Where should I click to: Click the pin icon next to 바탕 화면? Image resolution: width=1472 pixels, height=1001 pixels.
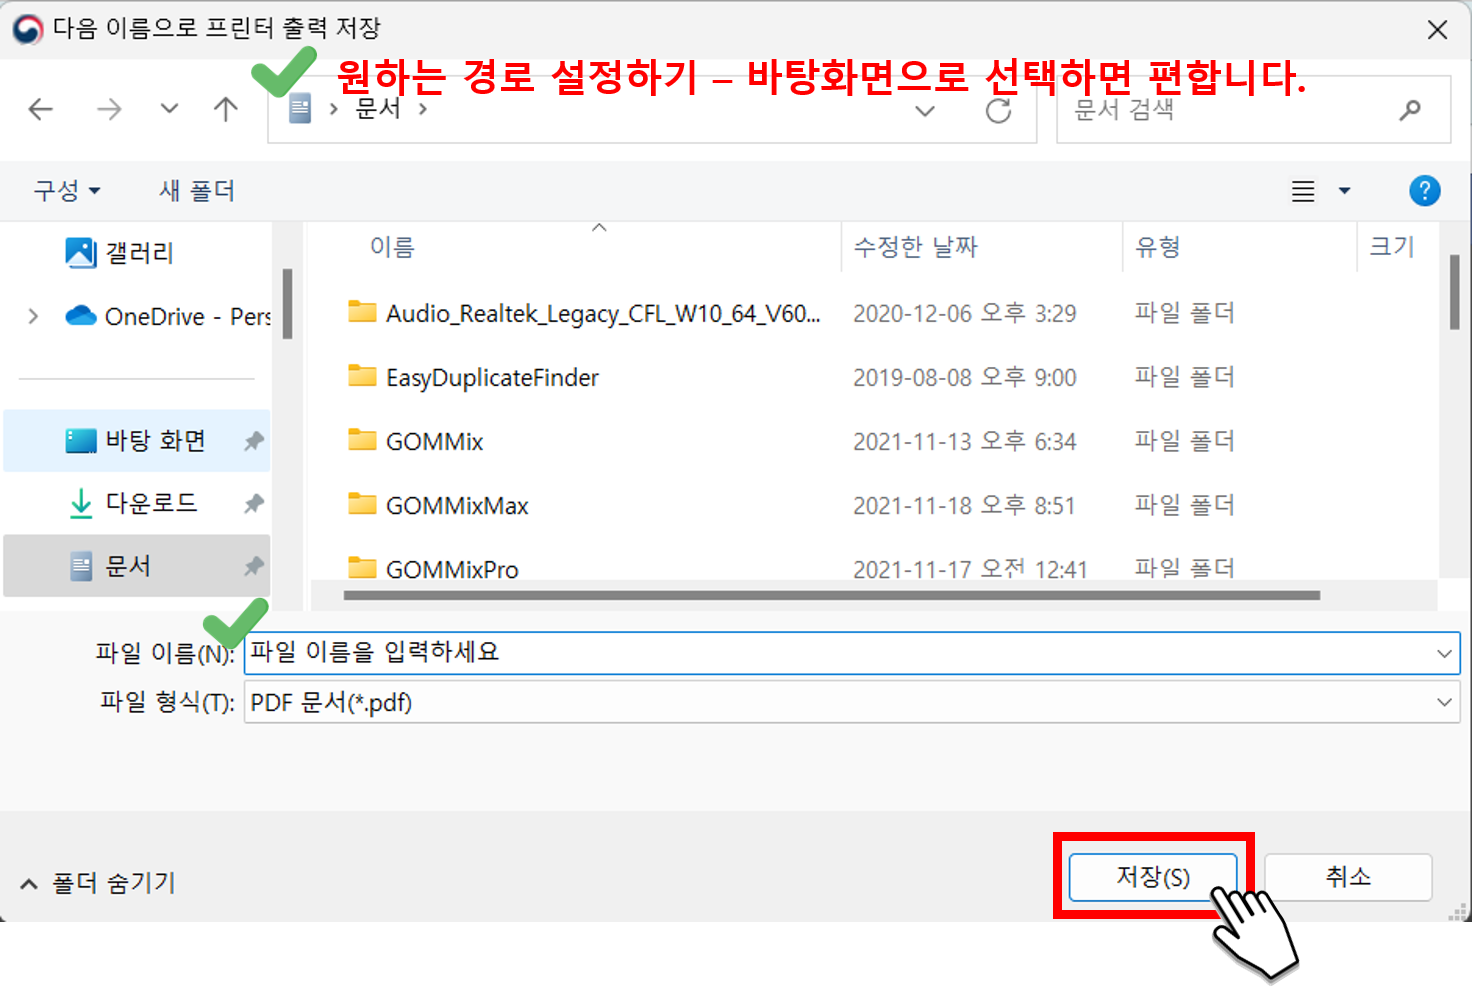click(x=253, y=440)
